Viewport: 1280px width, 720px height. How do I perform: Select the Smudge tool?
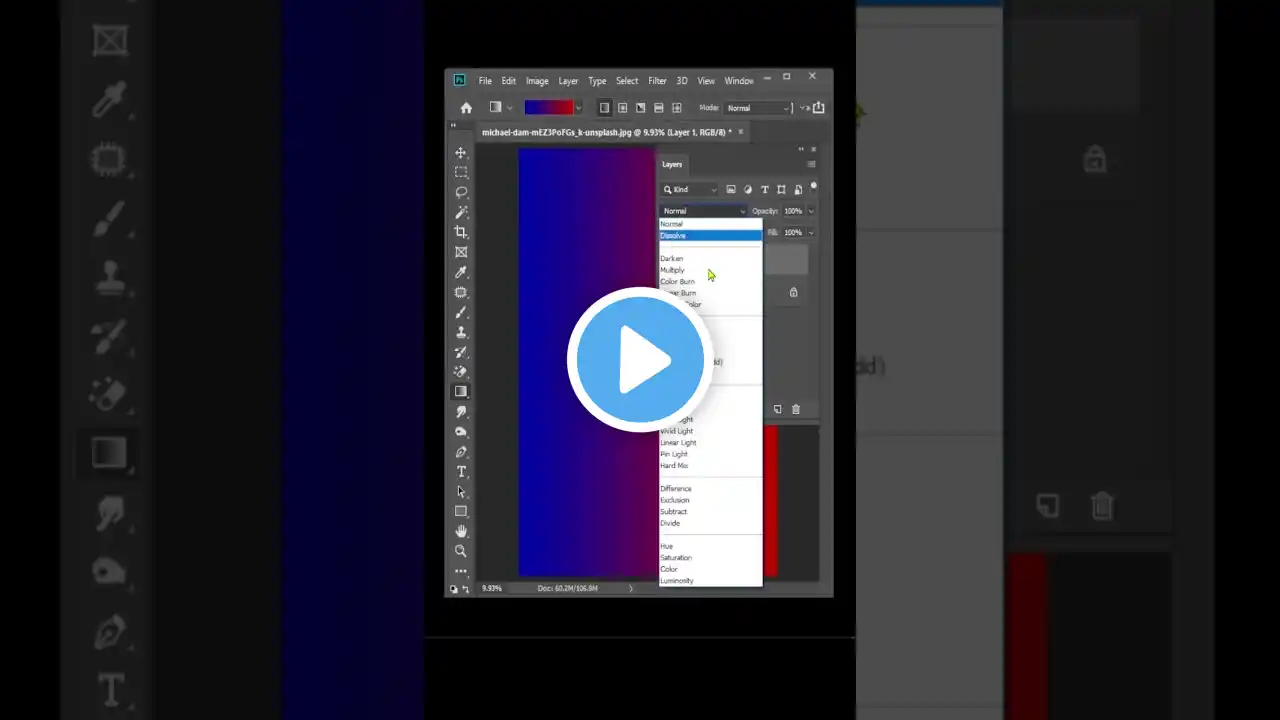[x=461, y=412]
